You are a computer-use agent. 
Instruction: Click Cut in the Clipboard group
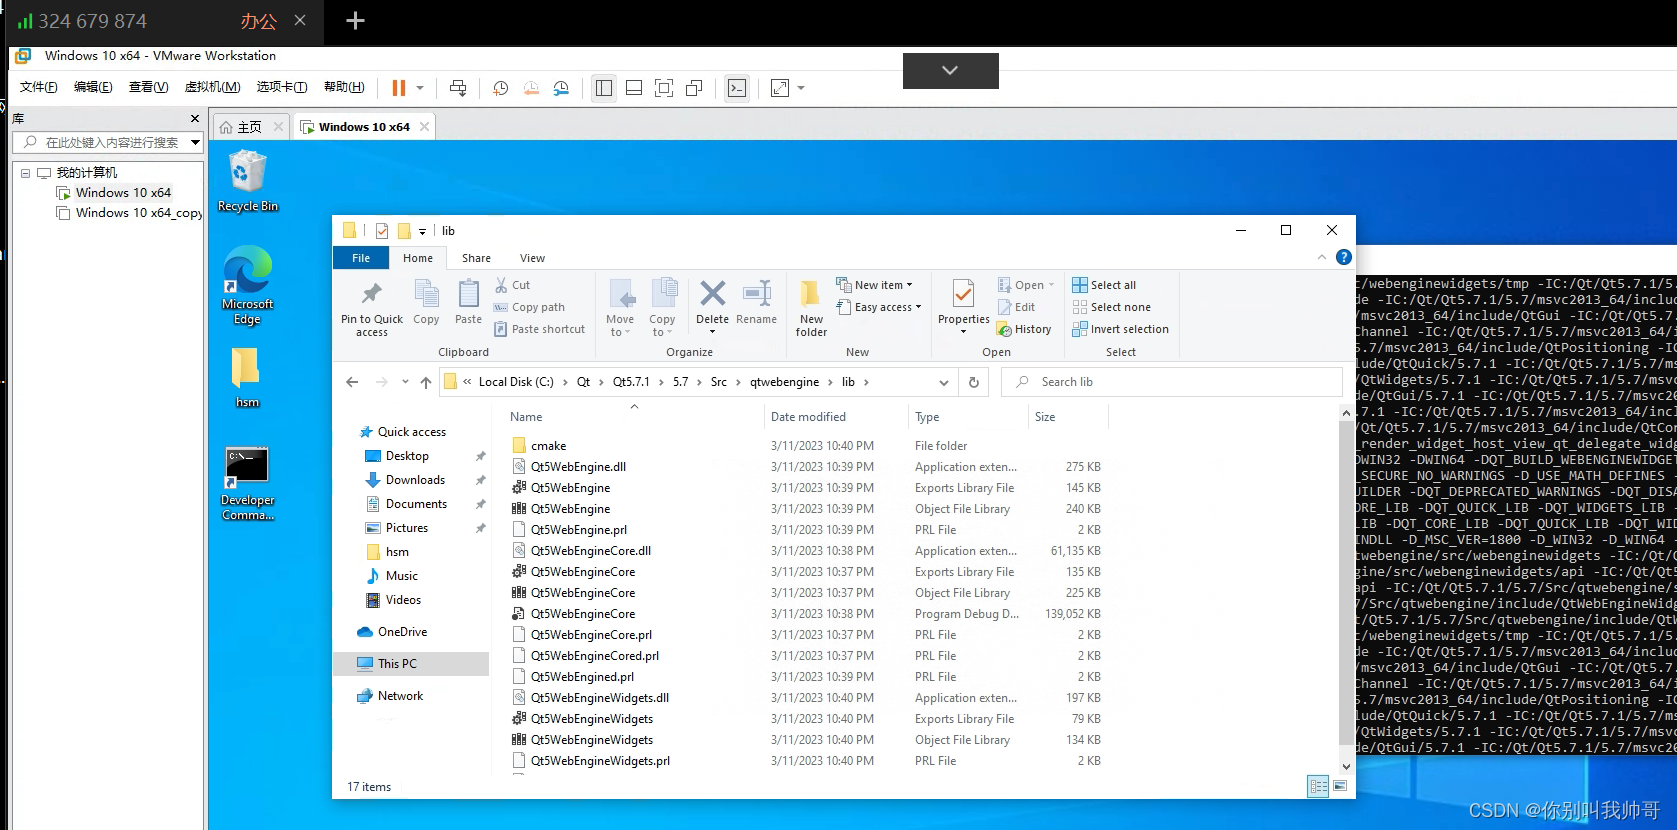pyautogui.click(x=512, y=285)
